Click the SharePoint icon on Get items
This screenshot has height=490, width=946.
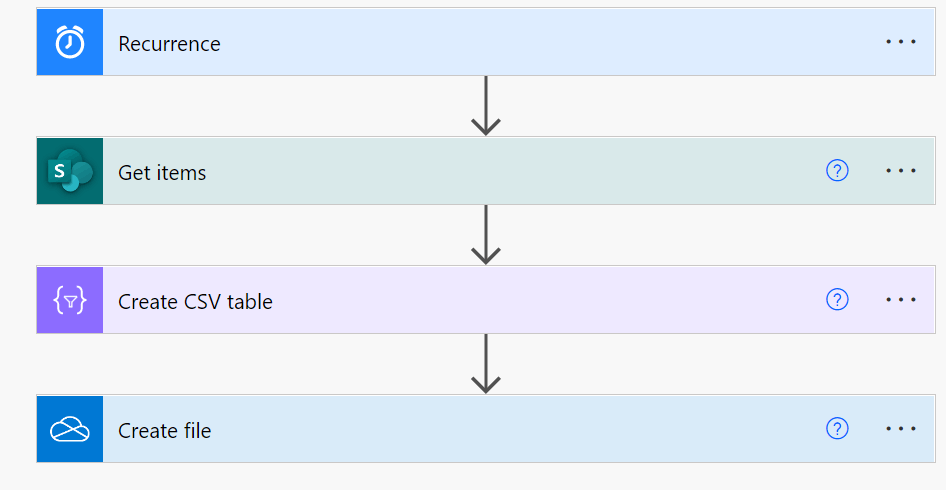pyautogui.click(x=70, y=171)
